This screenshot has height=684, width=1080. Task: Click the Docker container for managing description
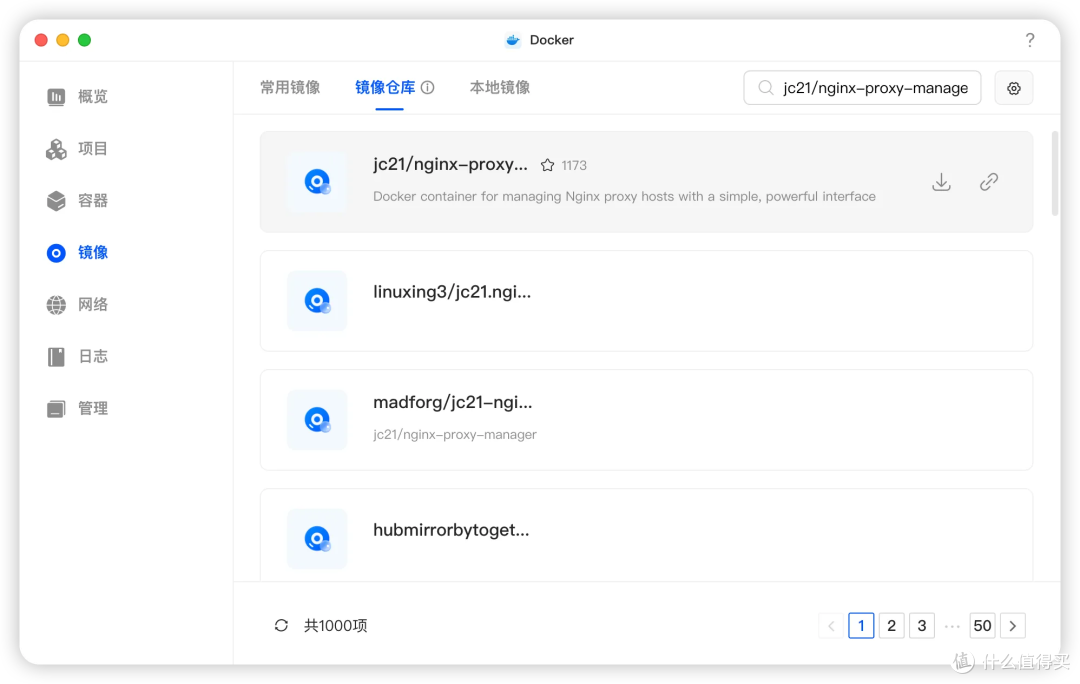point(624,196)
